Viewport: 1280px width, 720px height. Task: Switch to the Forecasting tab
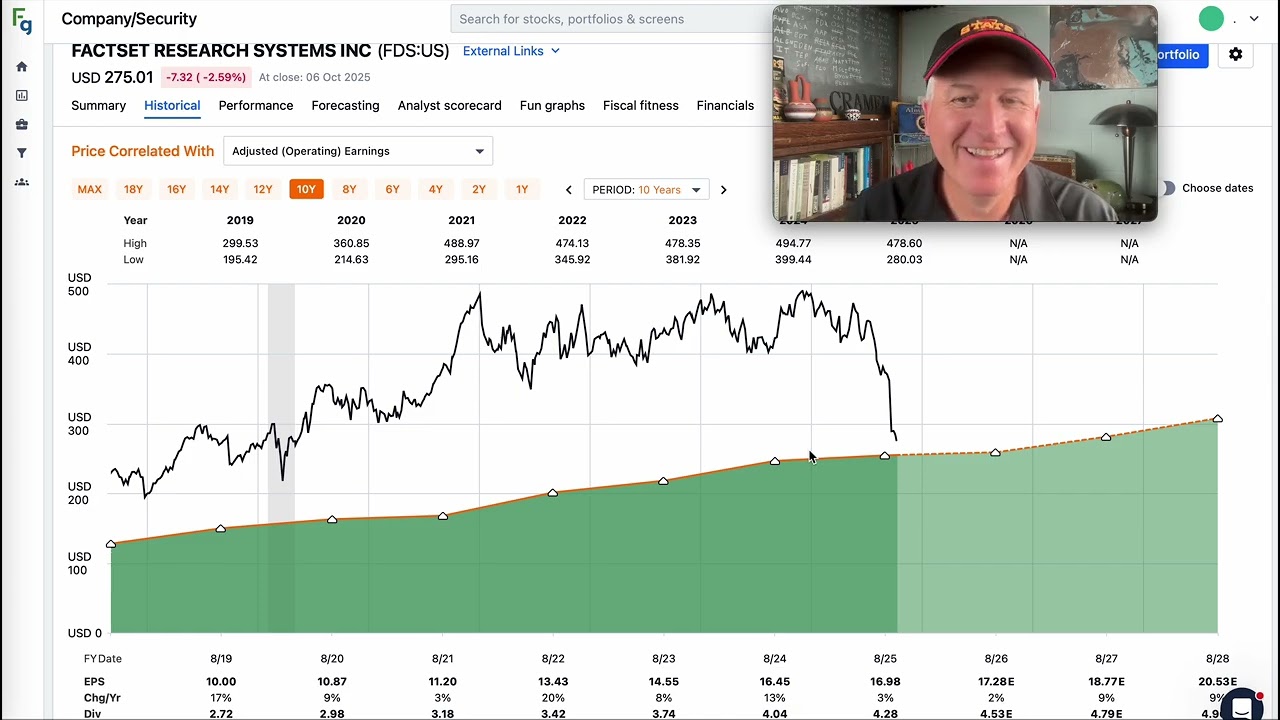345,106
